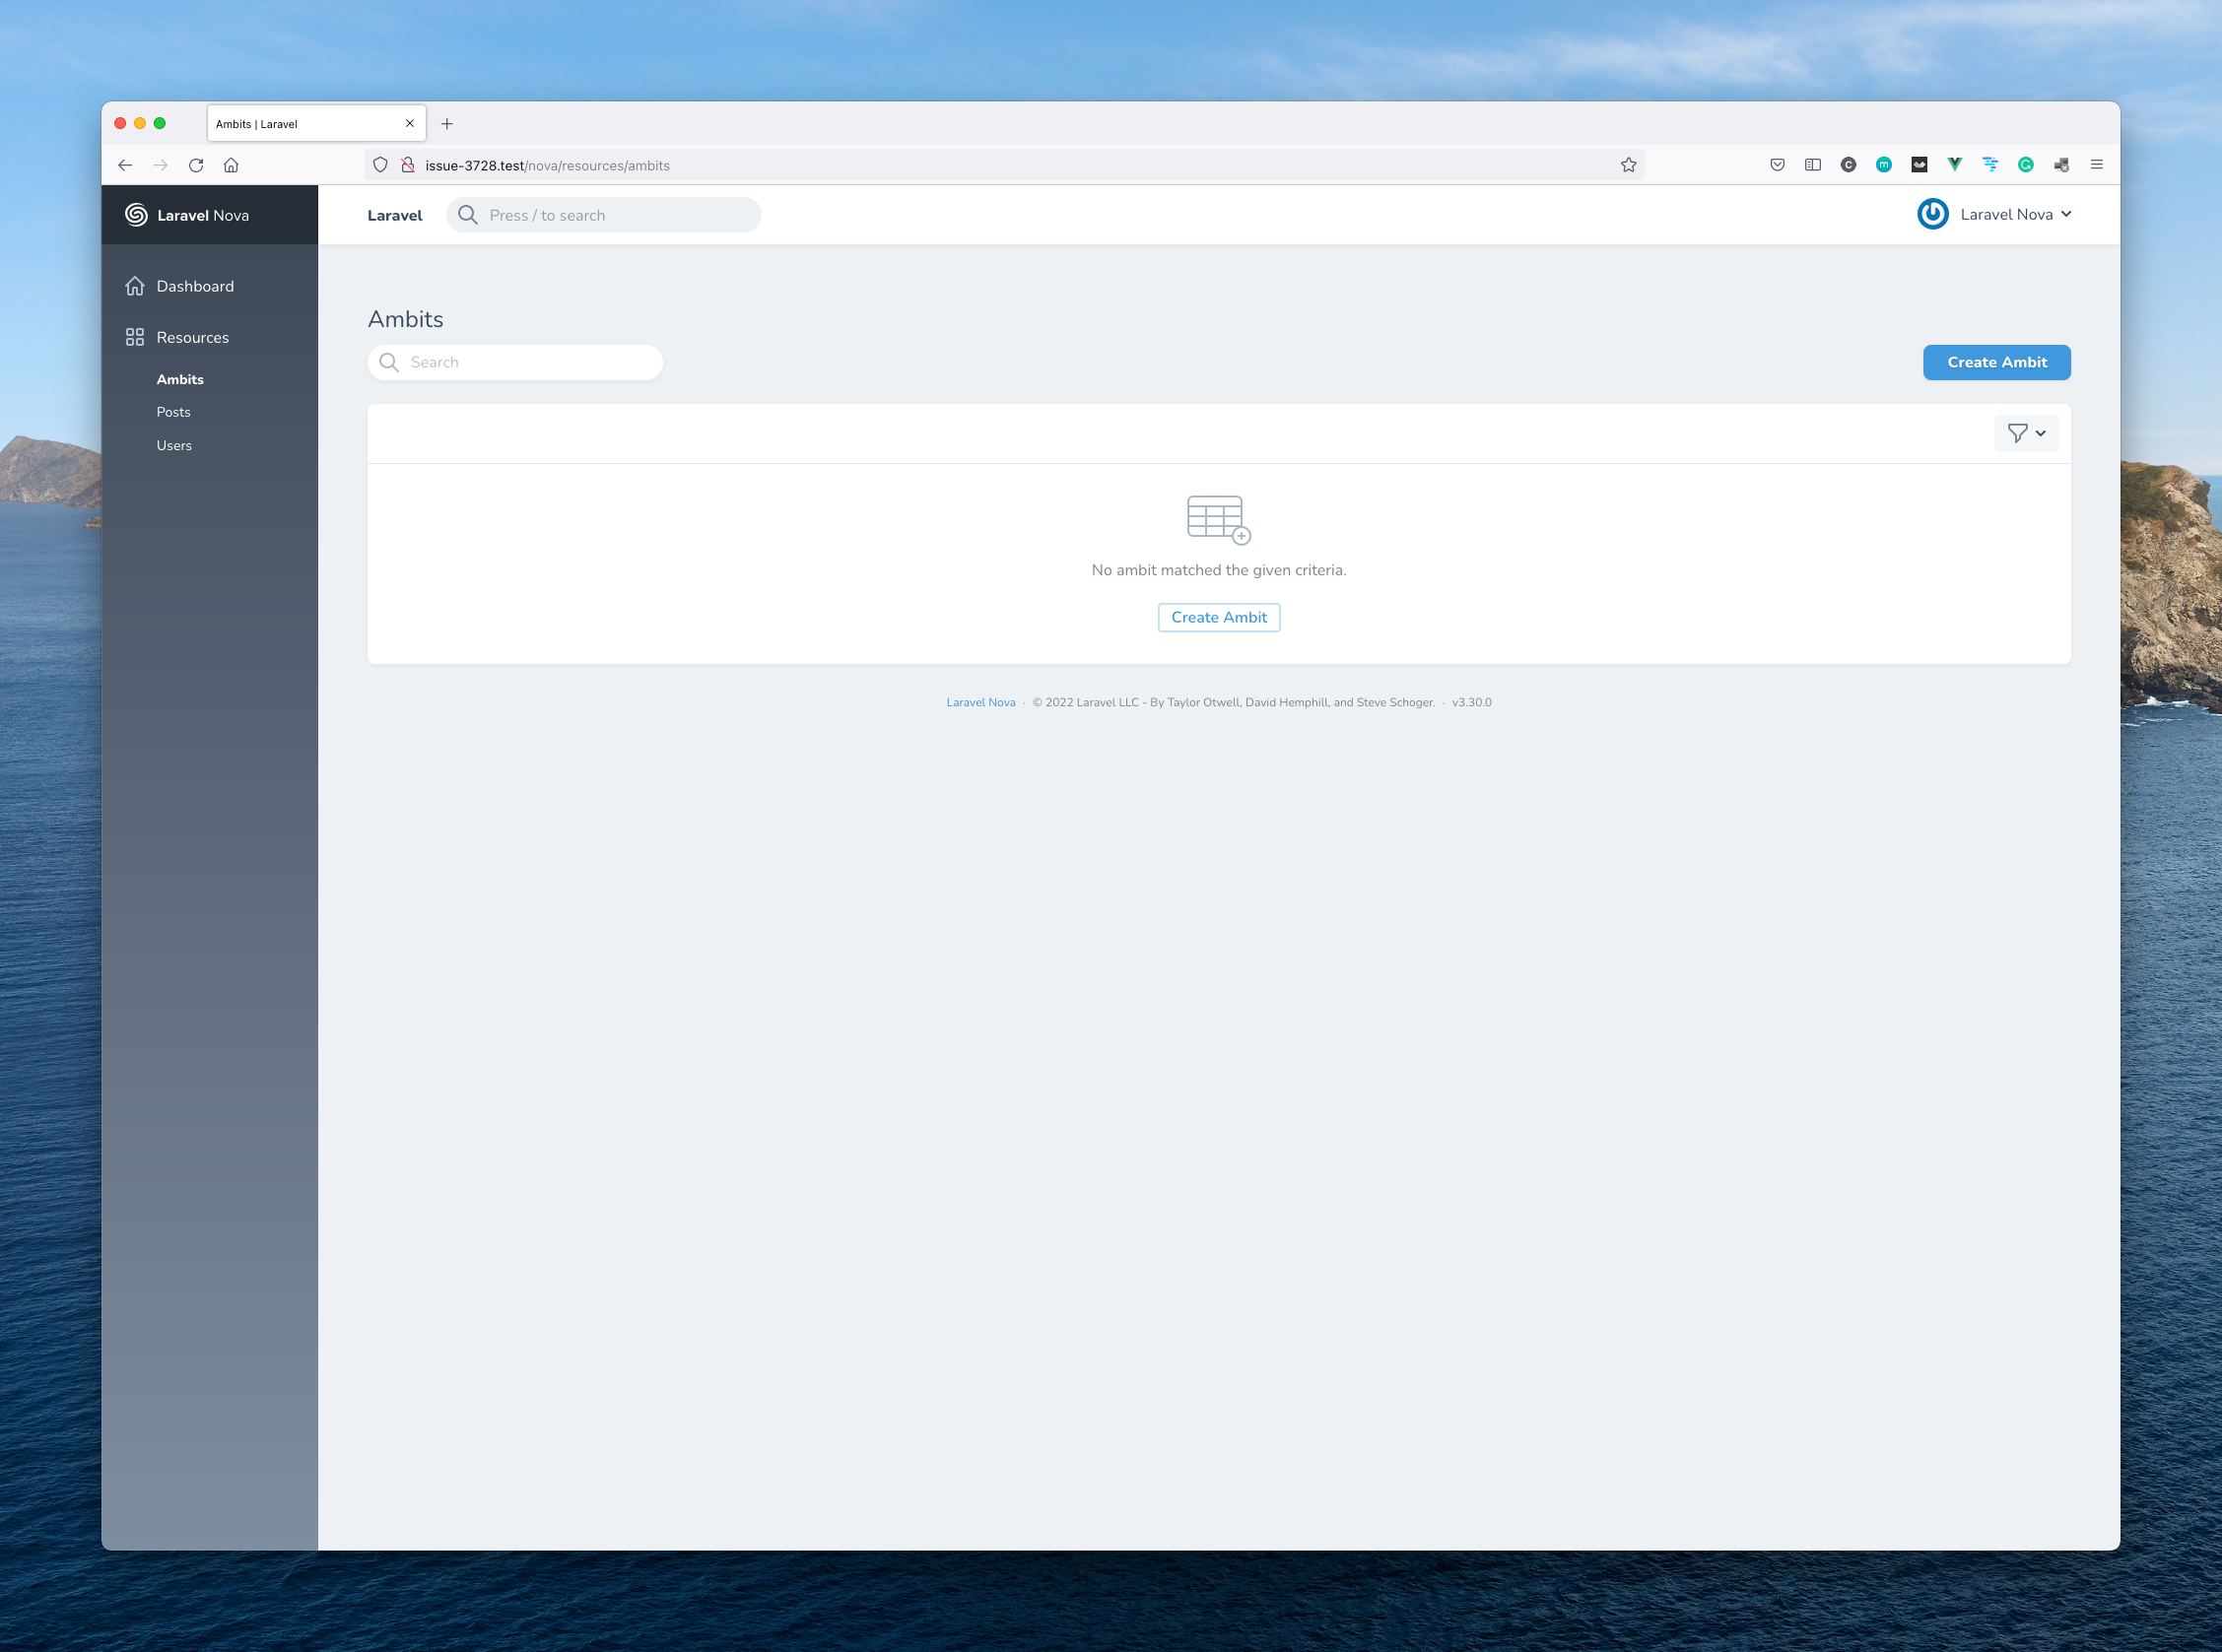Open the Firefox hamburger menu
Image resolution: width=2222 pixels, height=1652 pixels.
pyautogui.click(x=2097, y=165)
